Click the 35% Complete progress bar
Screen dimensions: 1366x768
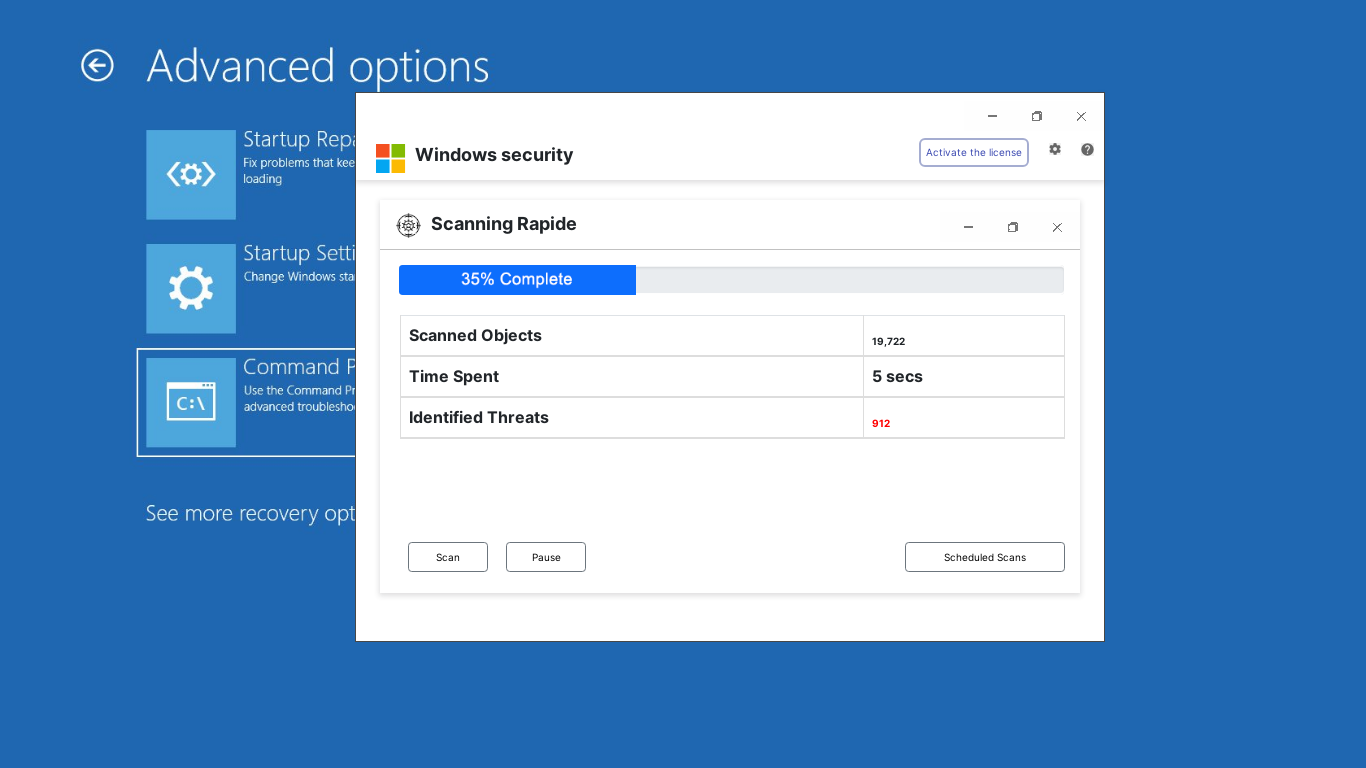(517, 280)
